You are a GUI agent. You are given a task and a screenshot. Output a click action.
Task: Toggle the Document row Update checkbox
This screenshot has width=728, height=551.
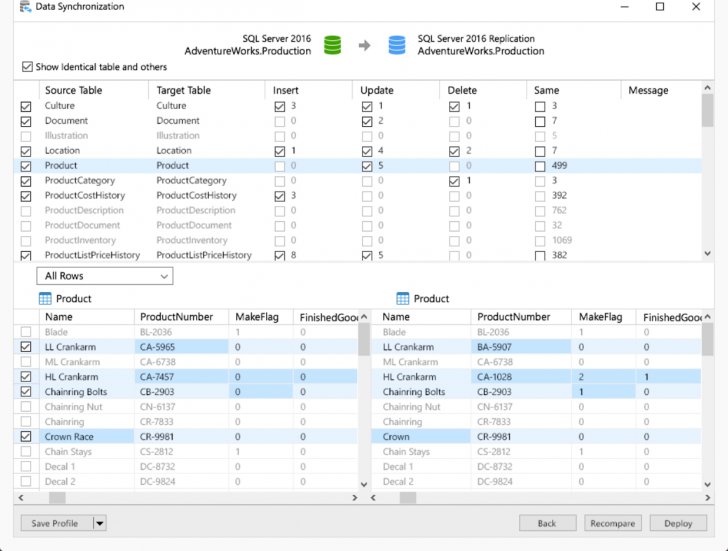coord(367,121)
